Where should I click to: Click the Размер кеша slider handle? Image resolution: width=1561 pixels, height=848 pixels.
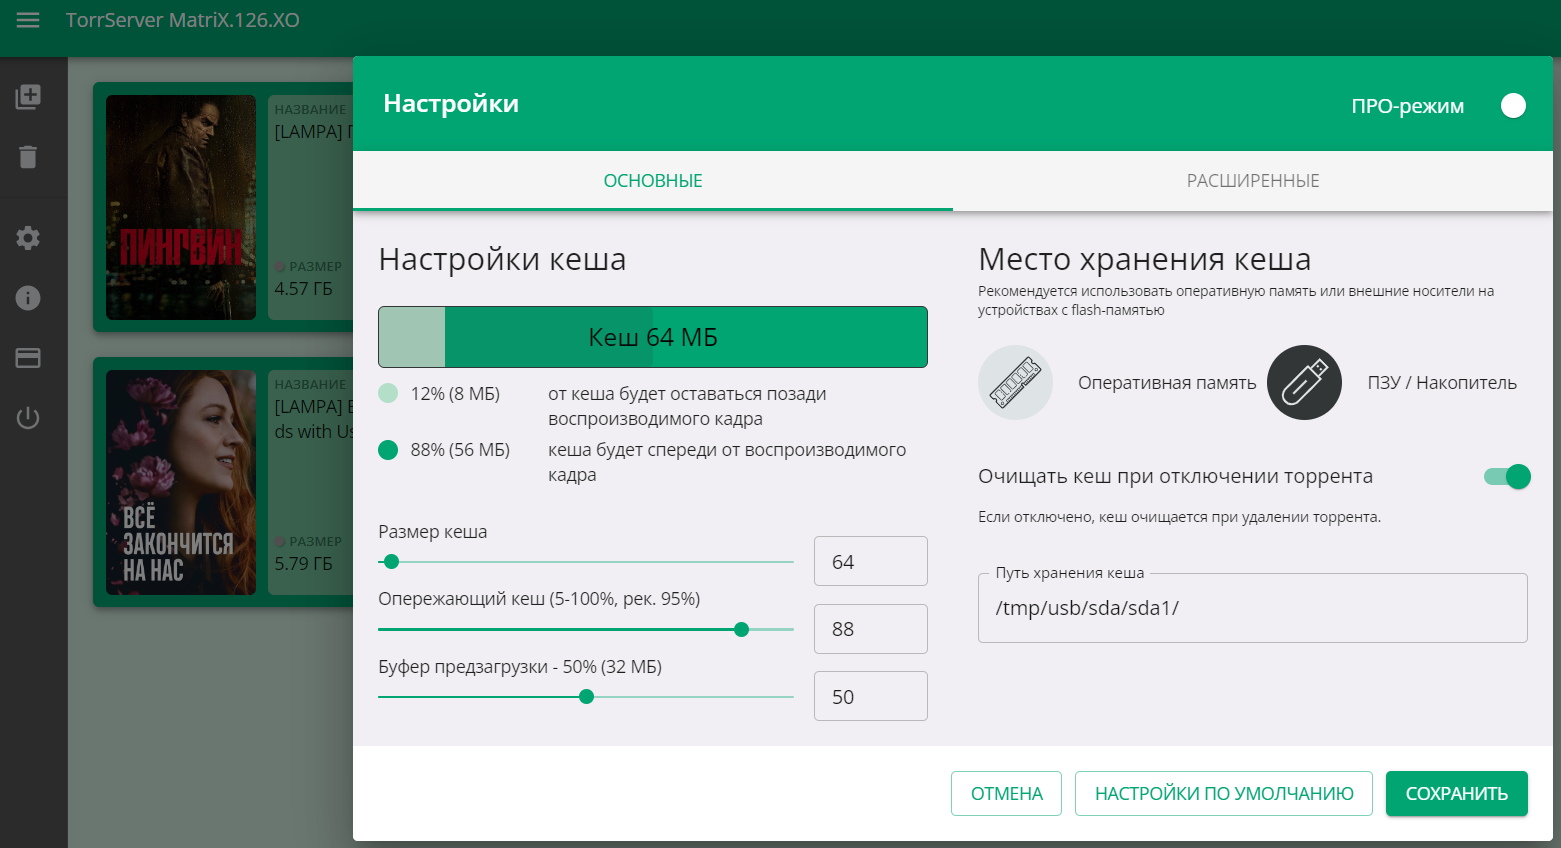pos(392,562)
